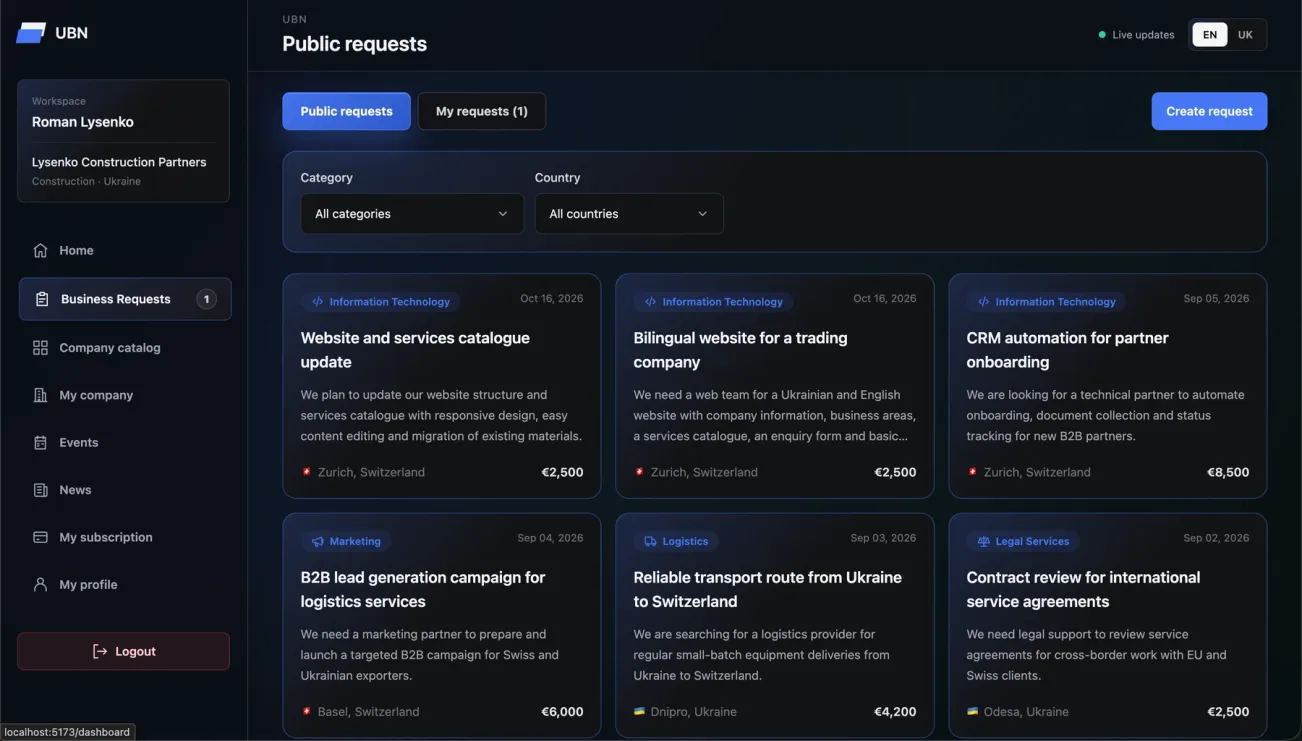This screenshot has height=741, width=1302.
Task: Open the News menu item
Action: (x=125, y=490)
